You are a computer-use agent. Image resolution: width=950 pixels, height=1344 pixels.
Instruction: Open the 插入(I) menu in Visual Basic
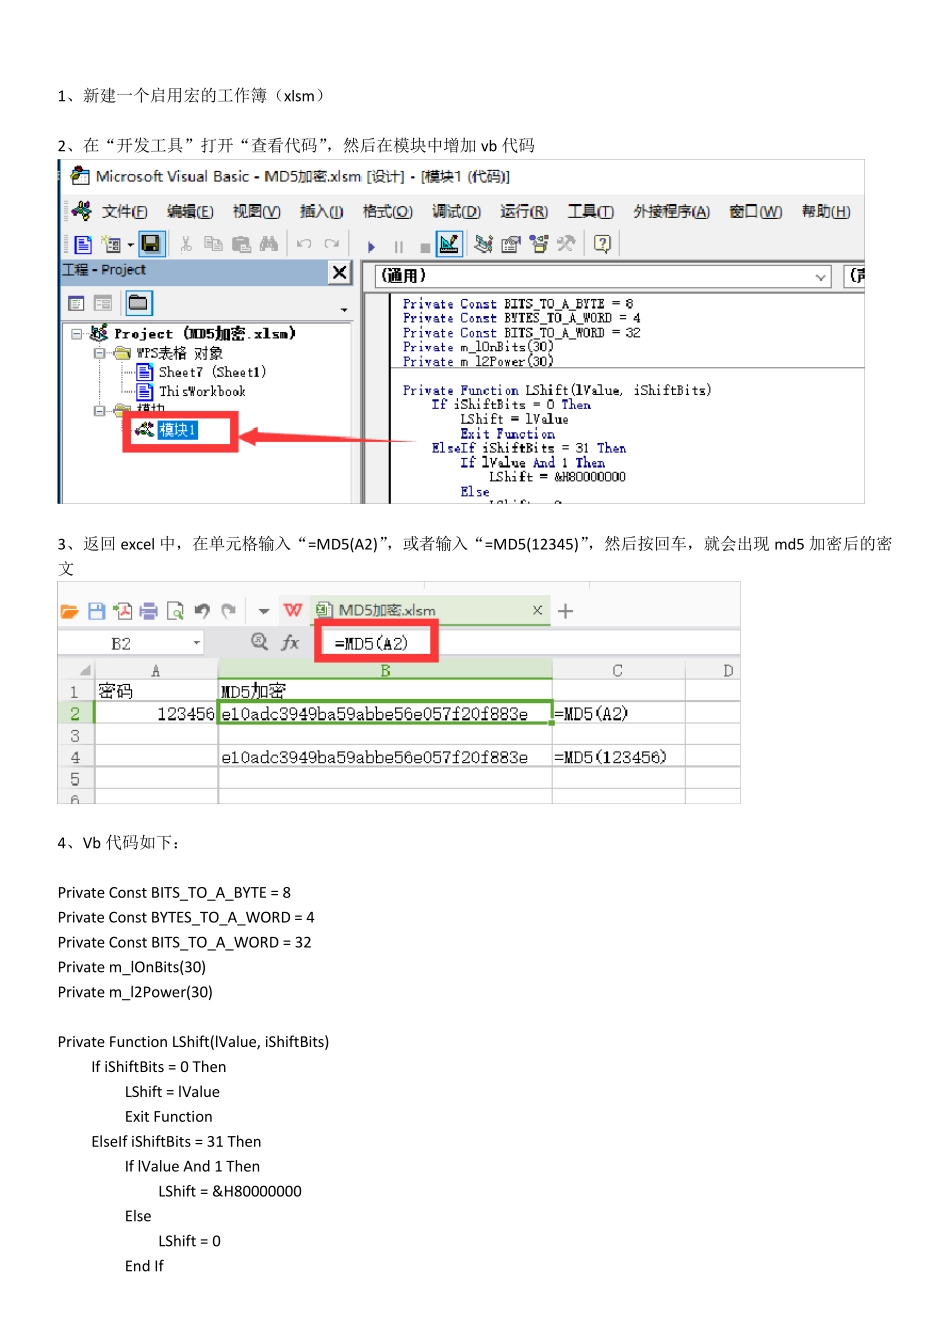click(x=321, y=211)
